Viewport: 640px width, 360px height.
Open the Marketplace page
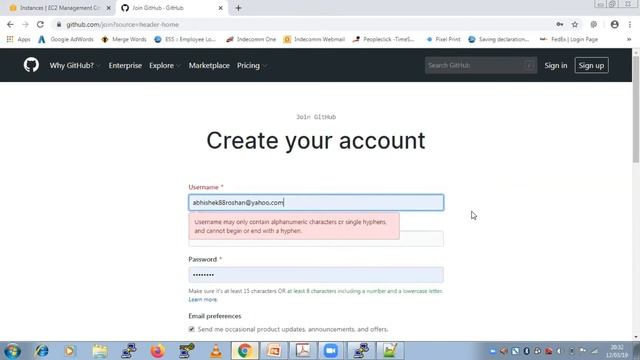(x=209, y=65)
